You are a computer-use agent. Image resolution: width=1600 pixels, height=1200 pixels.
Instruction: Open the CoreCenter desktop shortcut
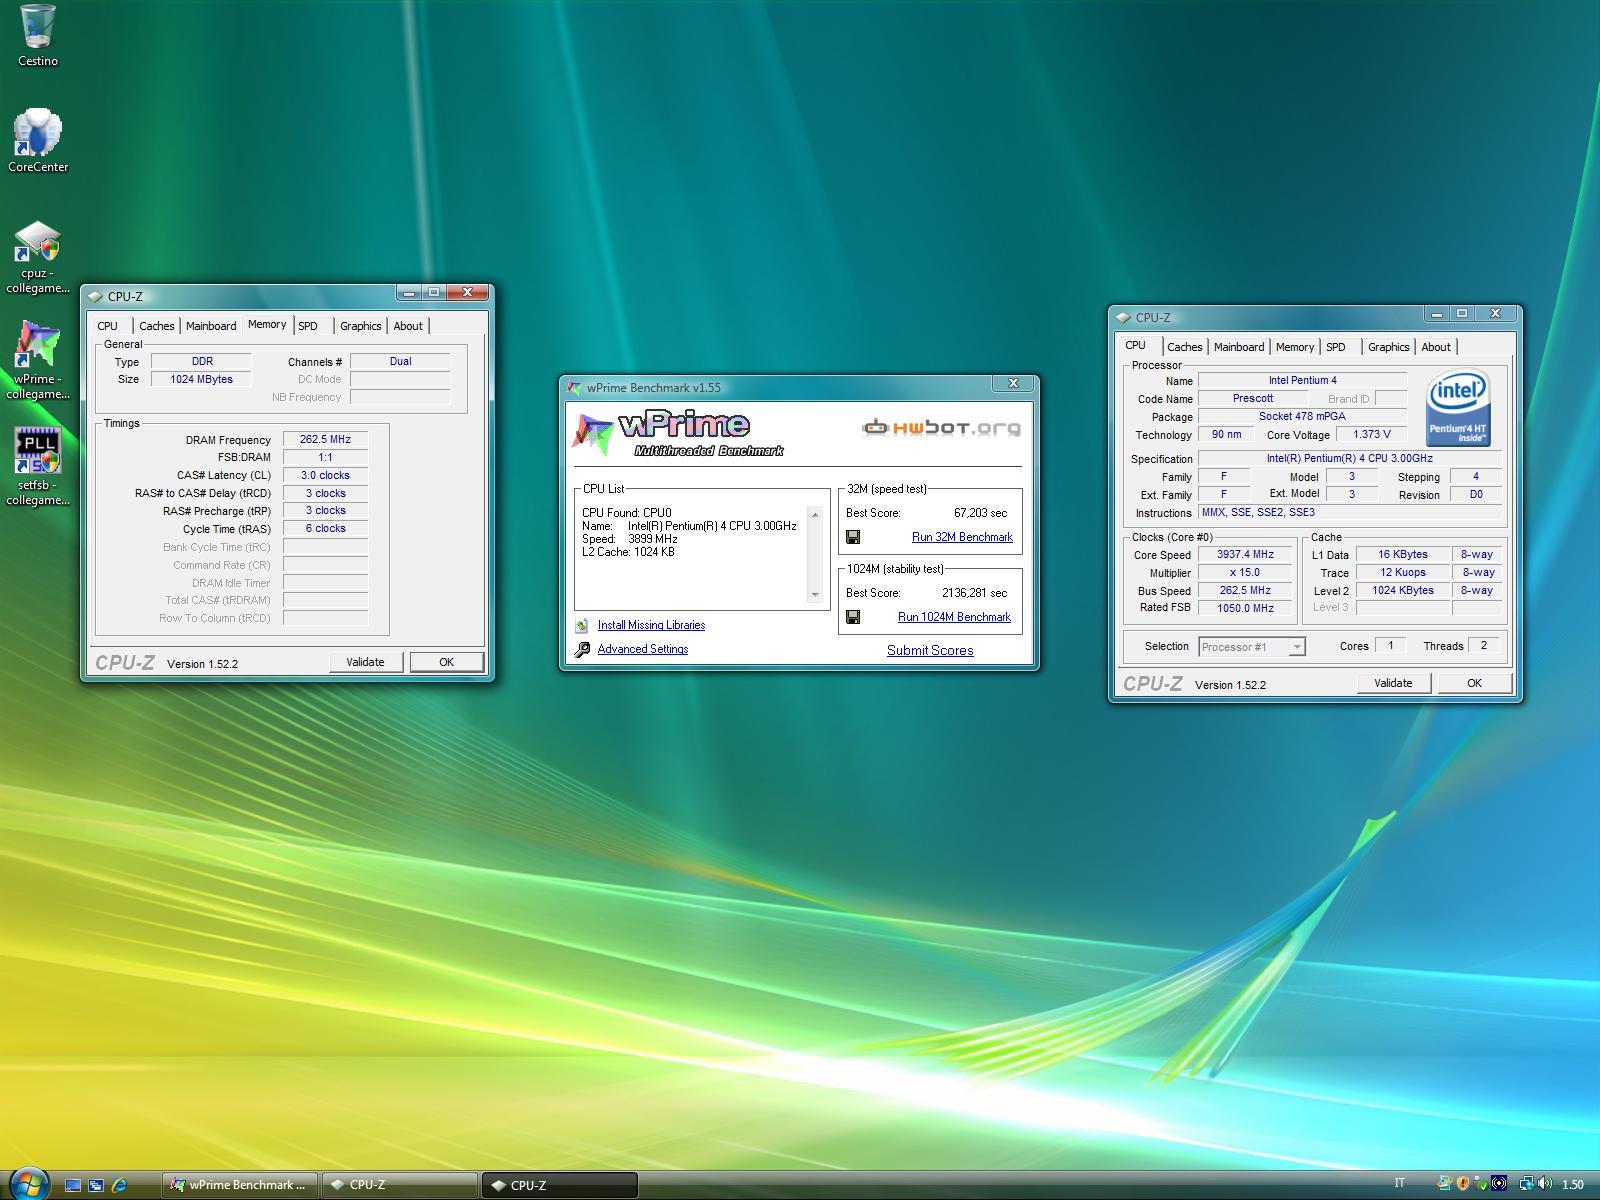pos(38,141)
